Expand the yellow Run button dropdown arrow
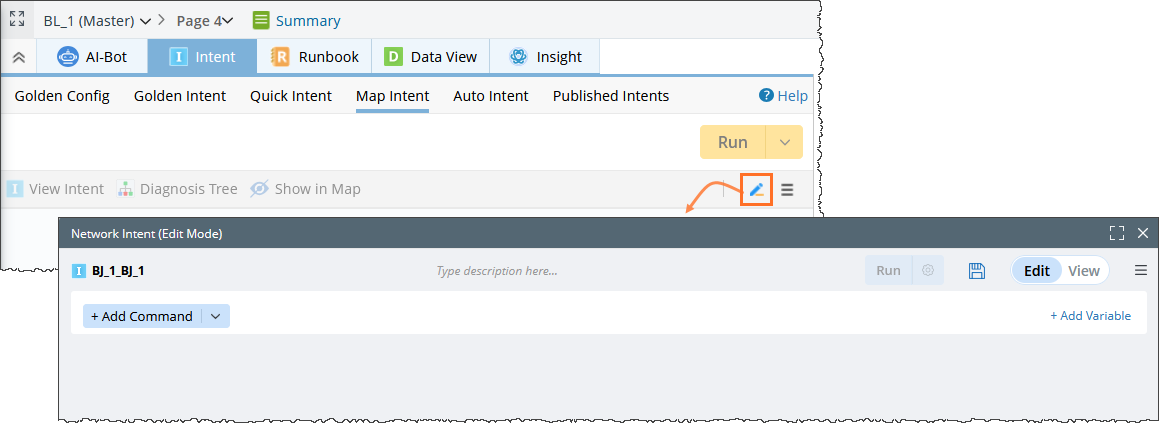Screen dimensions: 1159x426 click(x=784, y=142)
